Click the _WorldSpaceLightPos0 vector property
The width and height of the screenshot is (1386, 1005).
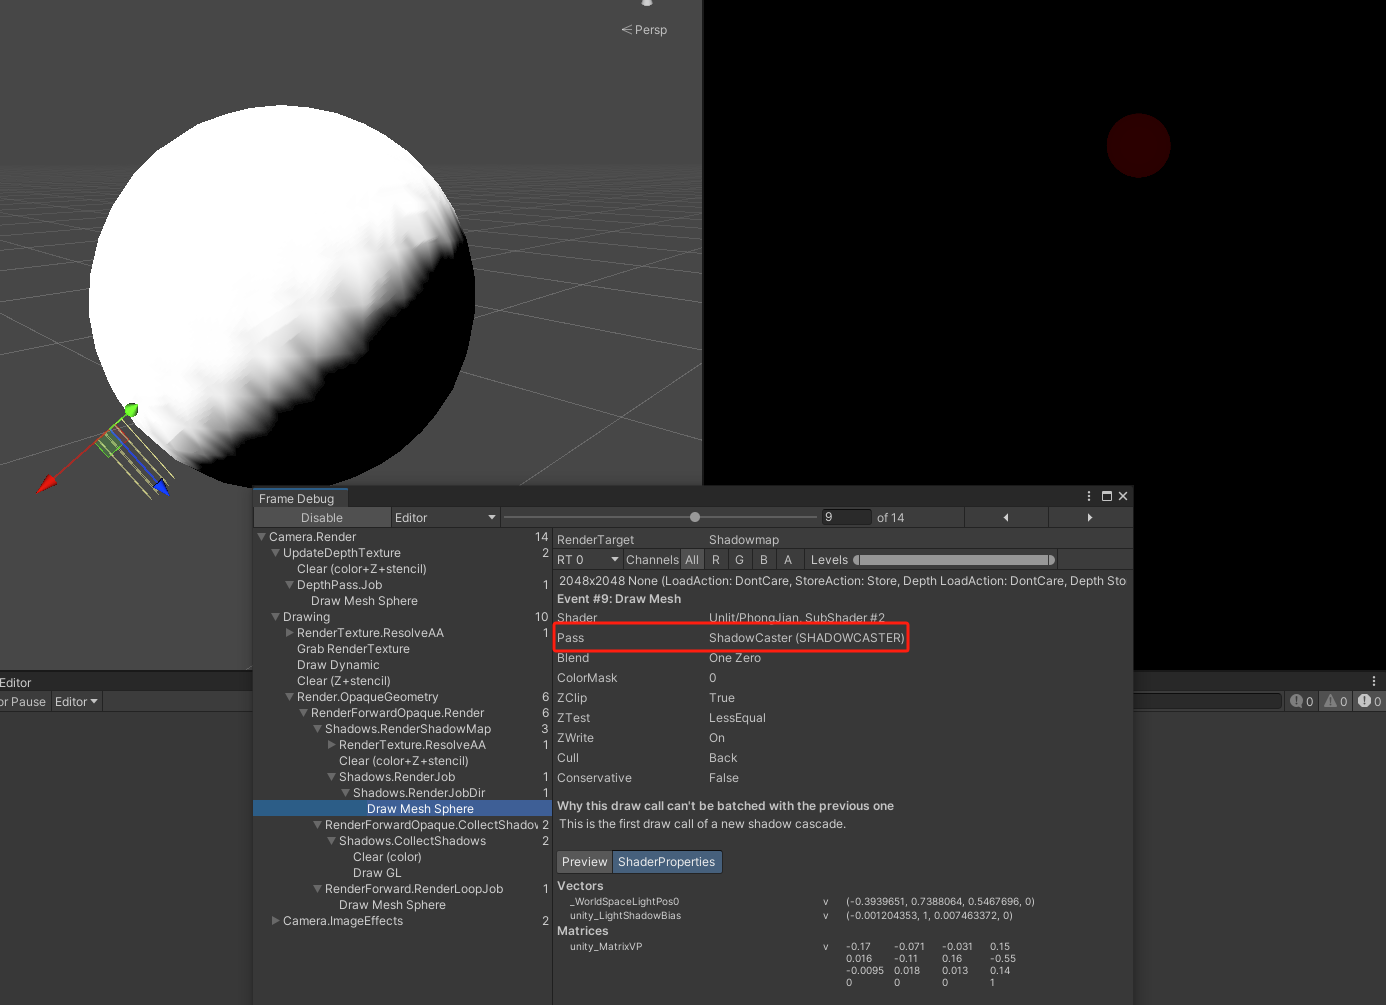(x=624, y=902)
